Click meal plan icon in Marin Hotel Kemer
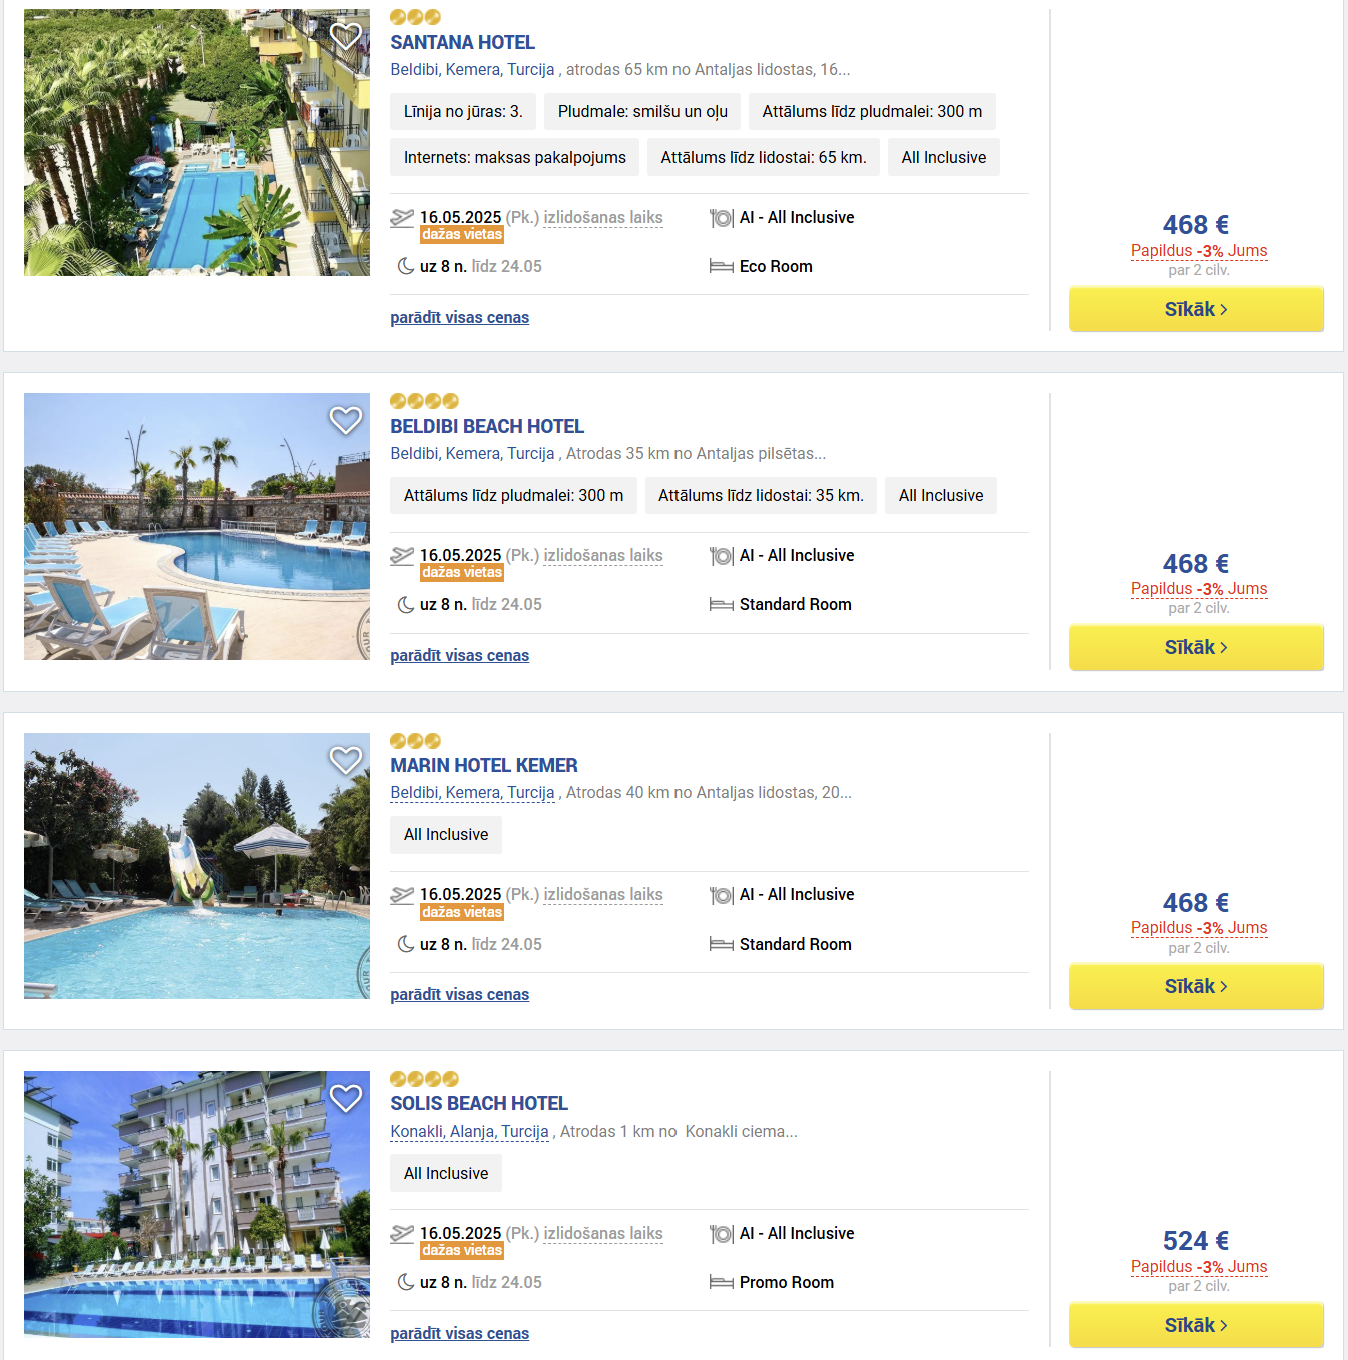Screen dimensions: 1348x1360 pos(722,895)
